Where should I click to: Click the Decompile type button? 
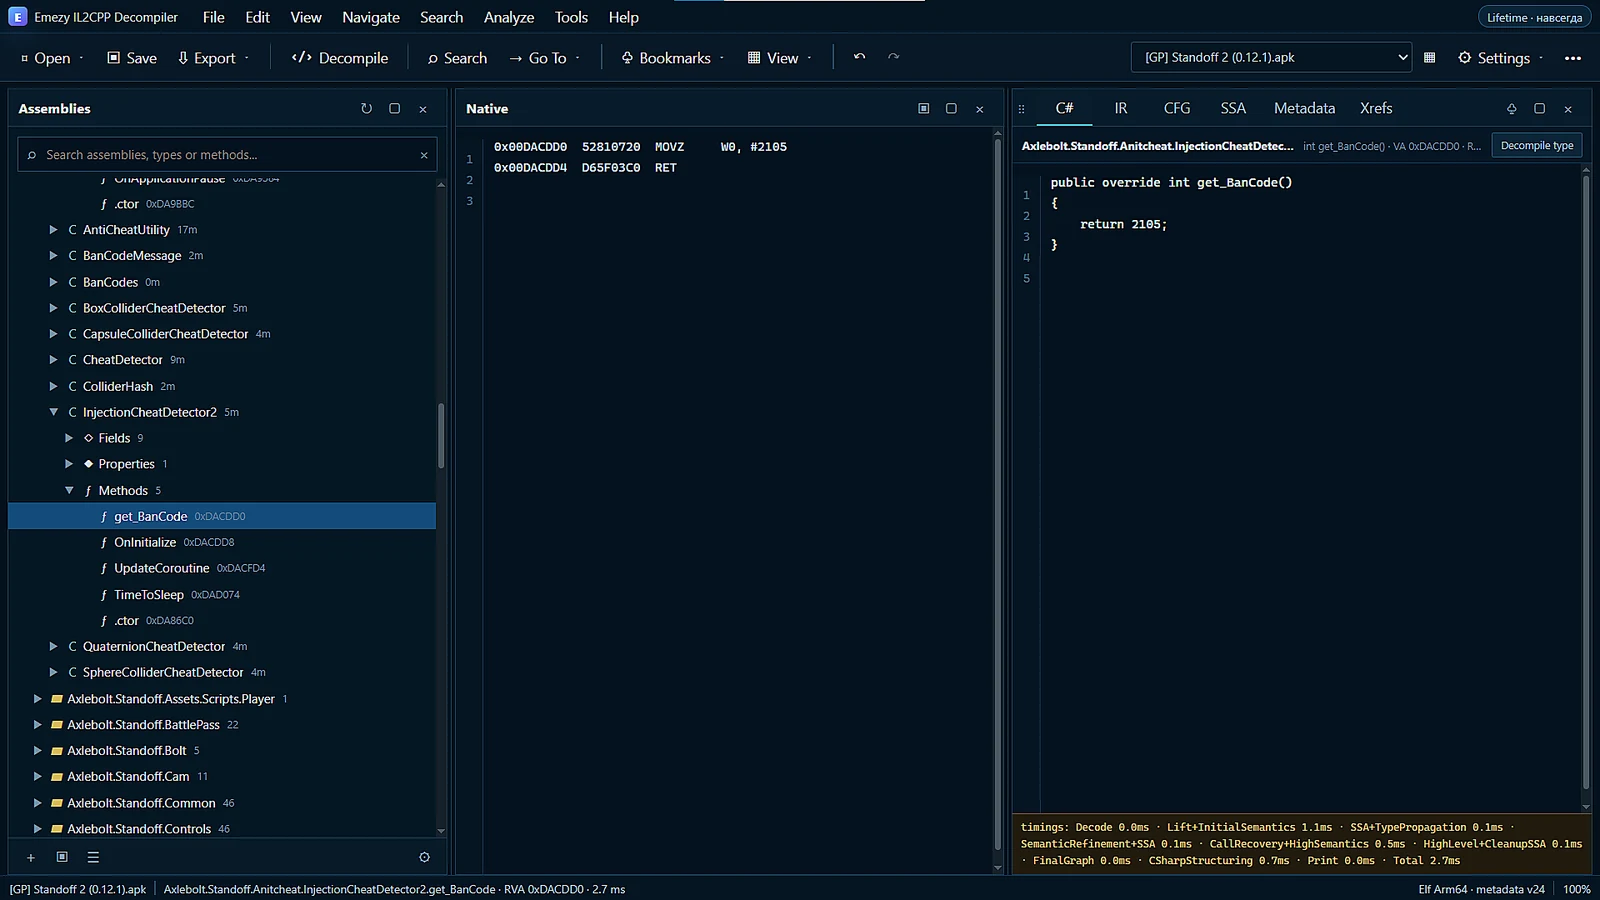(x=1537, y=146)
